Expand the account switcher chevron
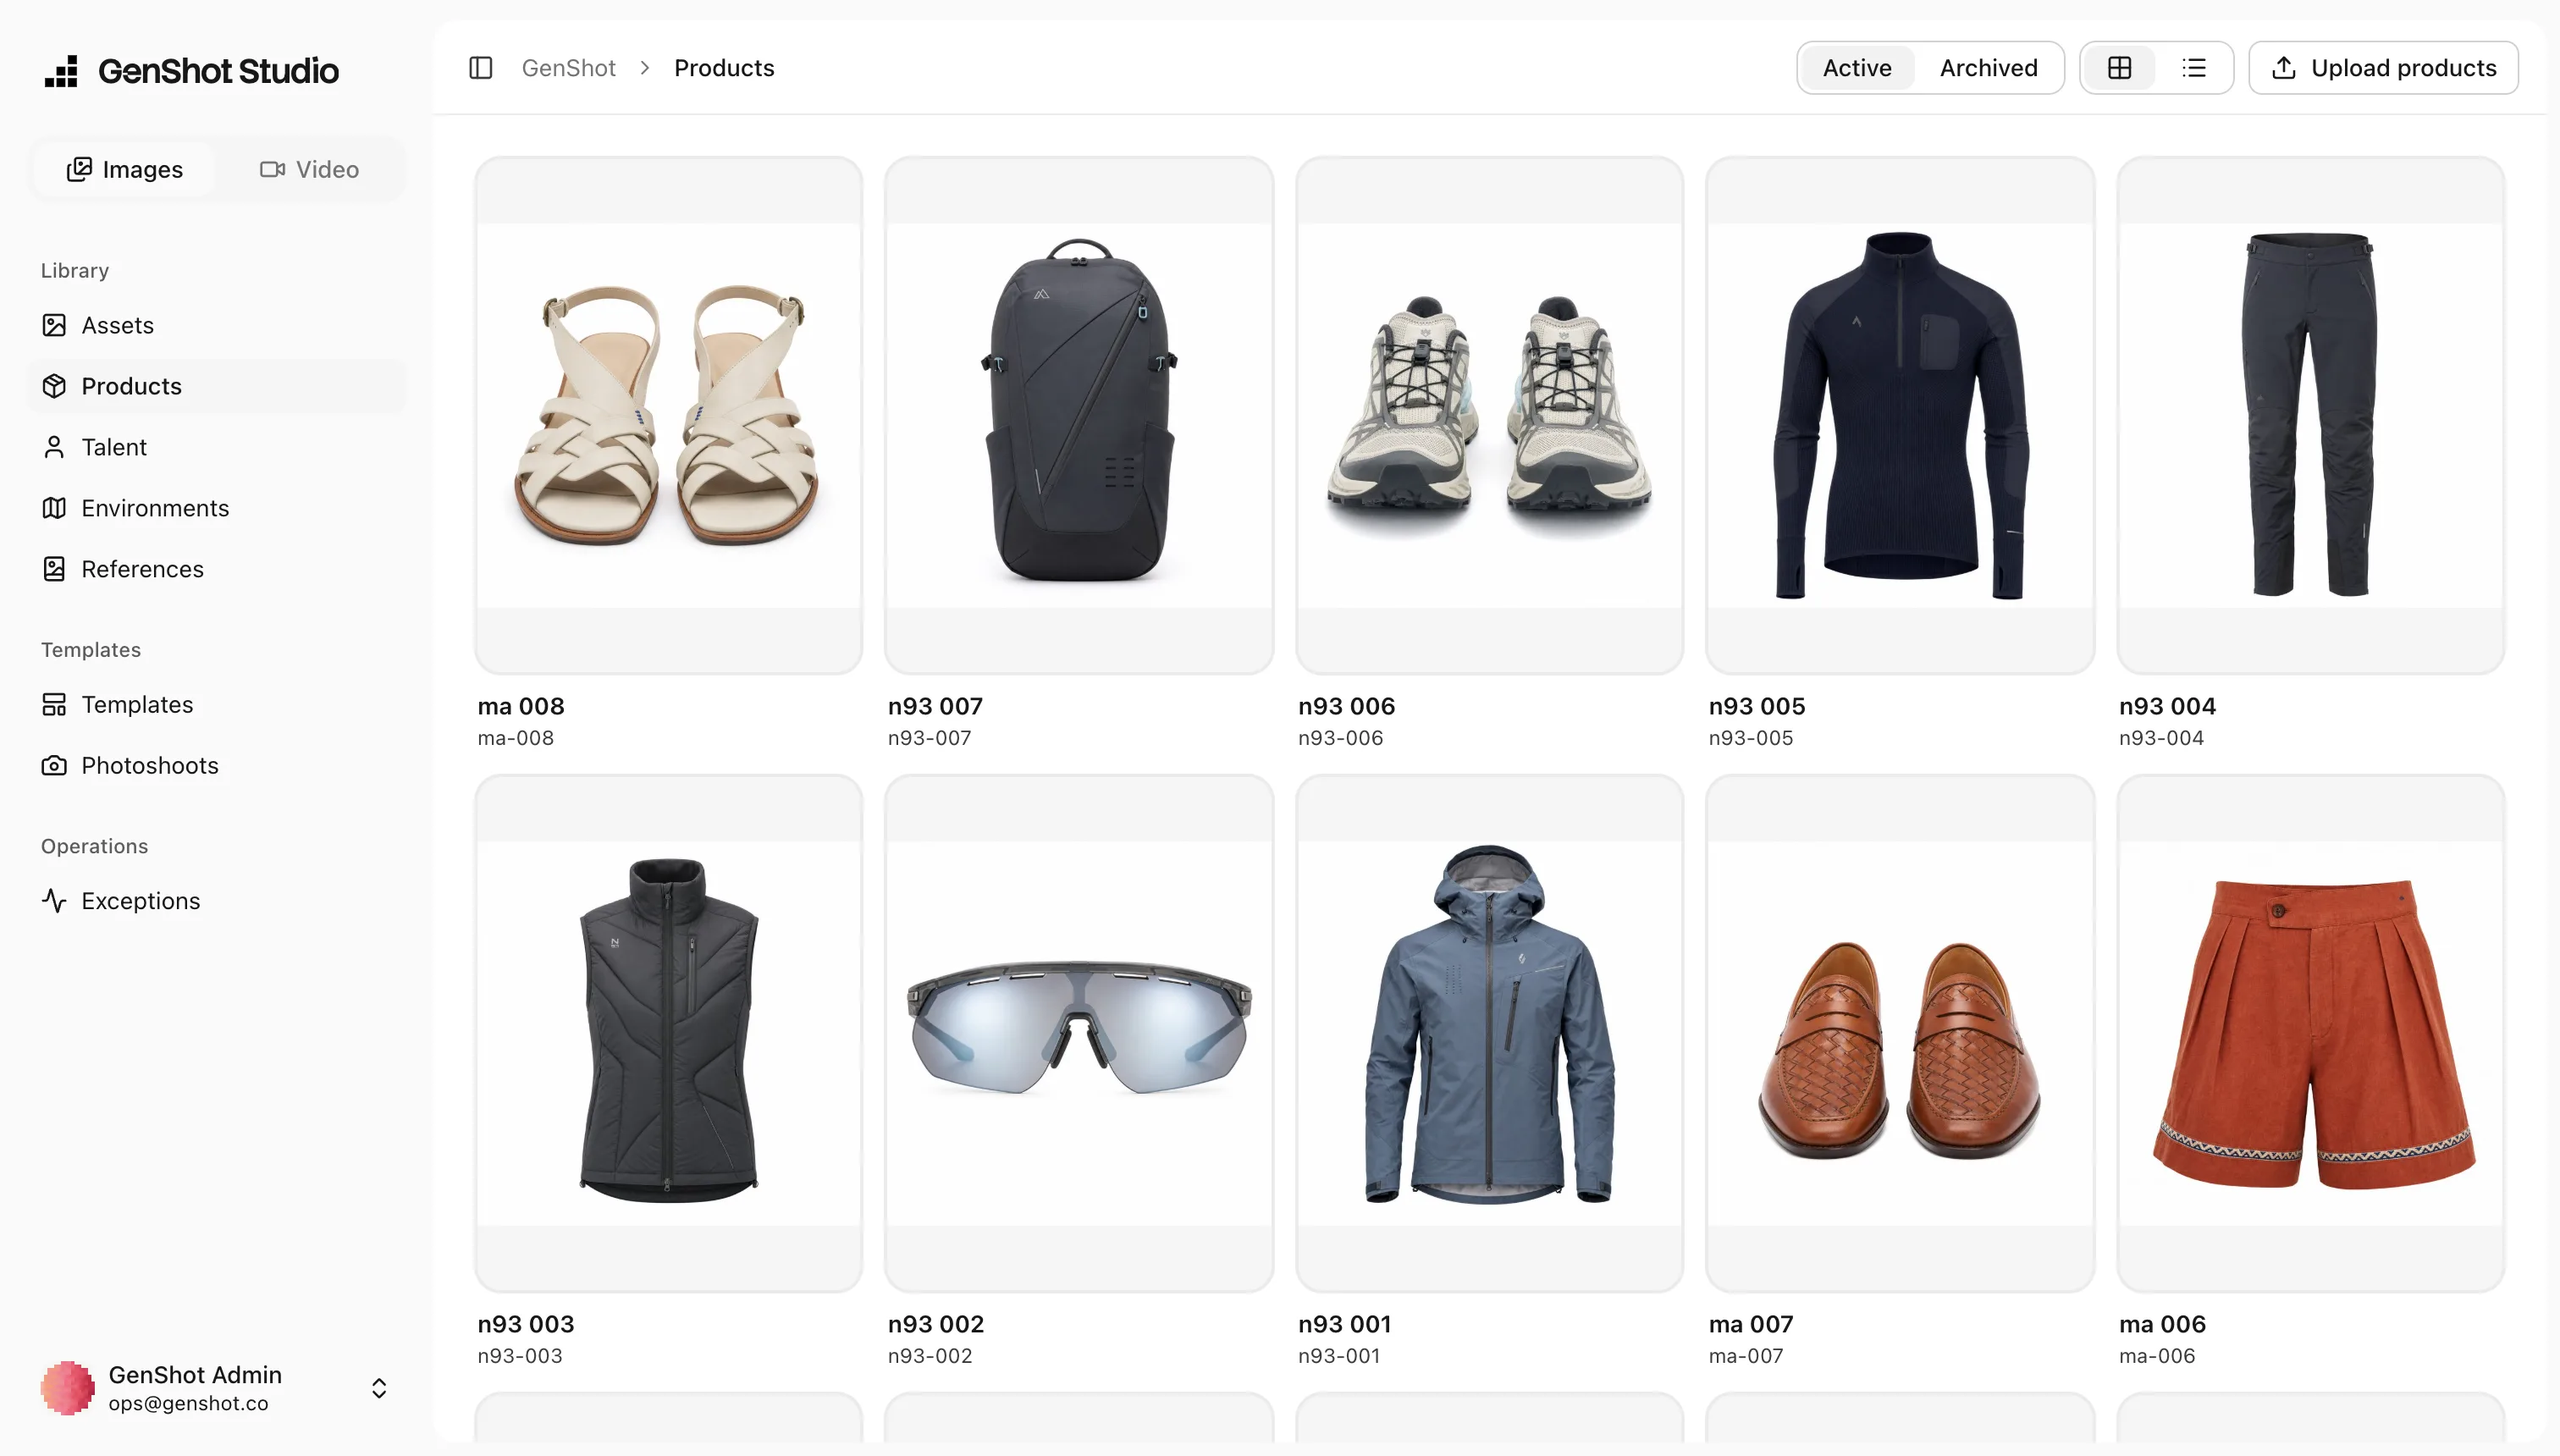Image resolution: width=2560 pixels, height=1456 pixels. click(x=379, y=1388)
